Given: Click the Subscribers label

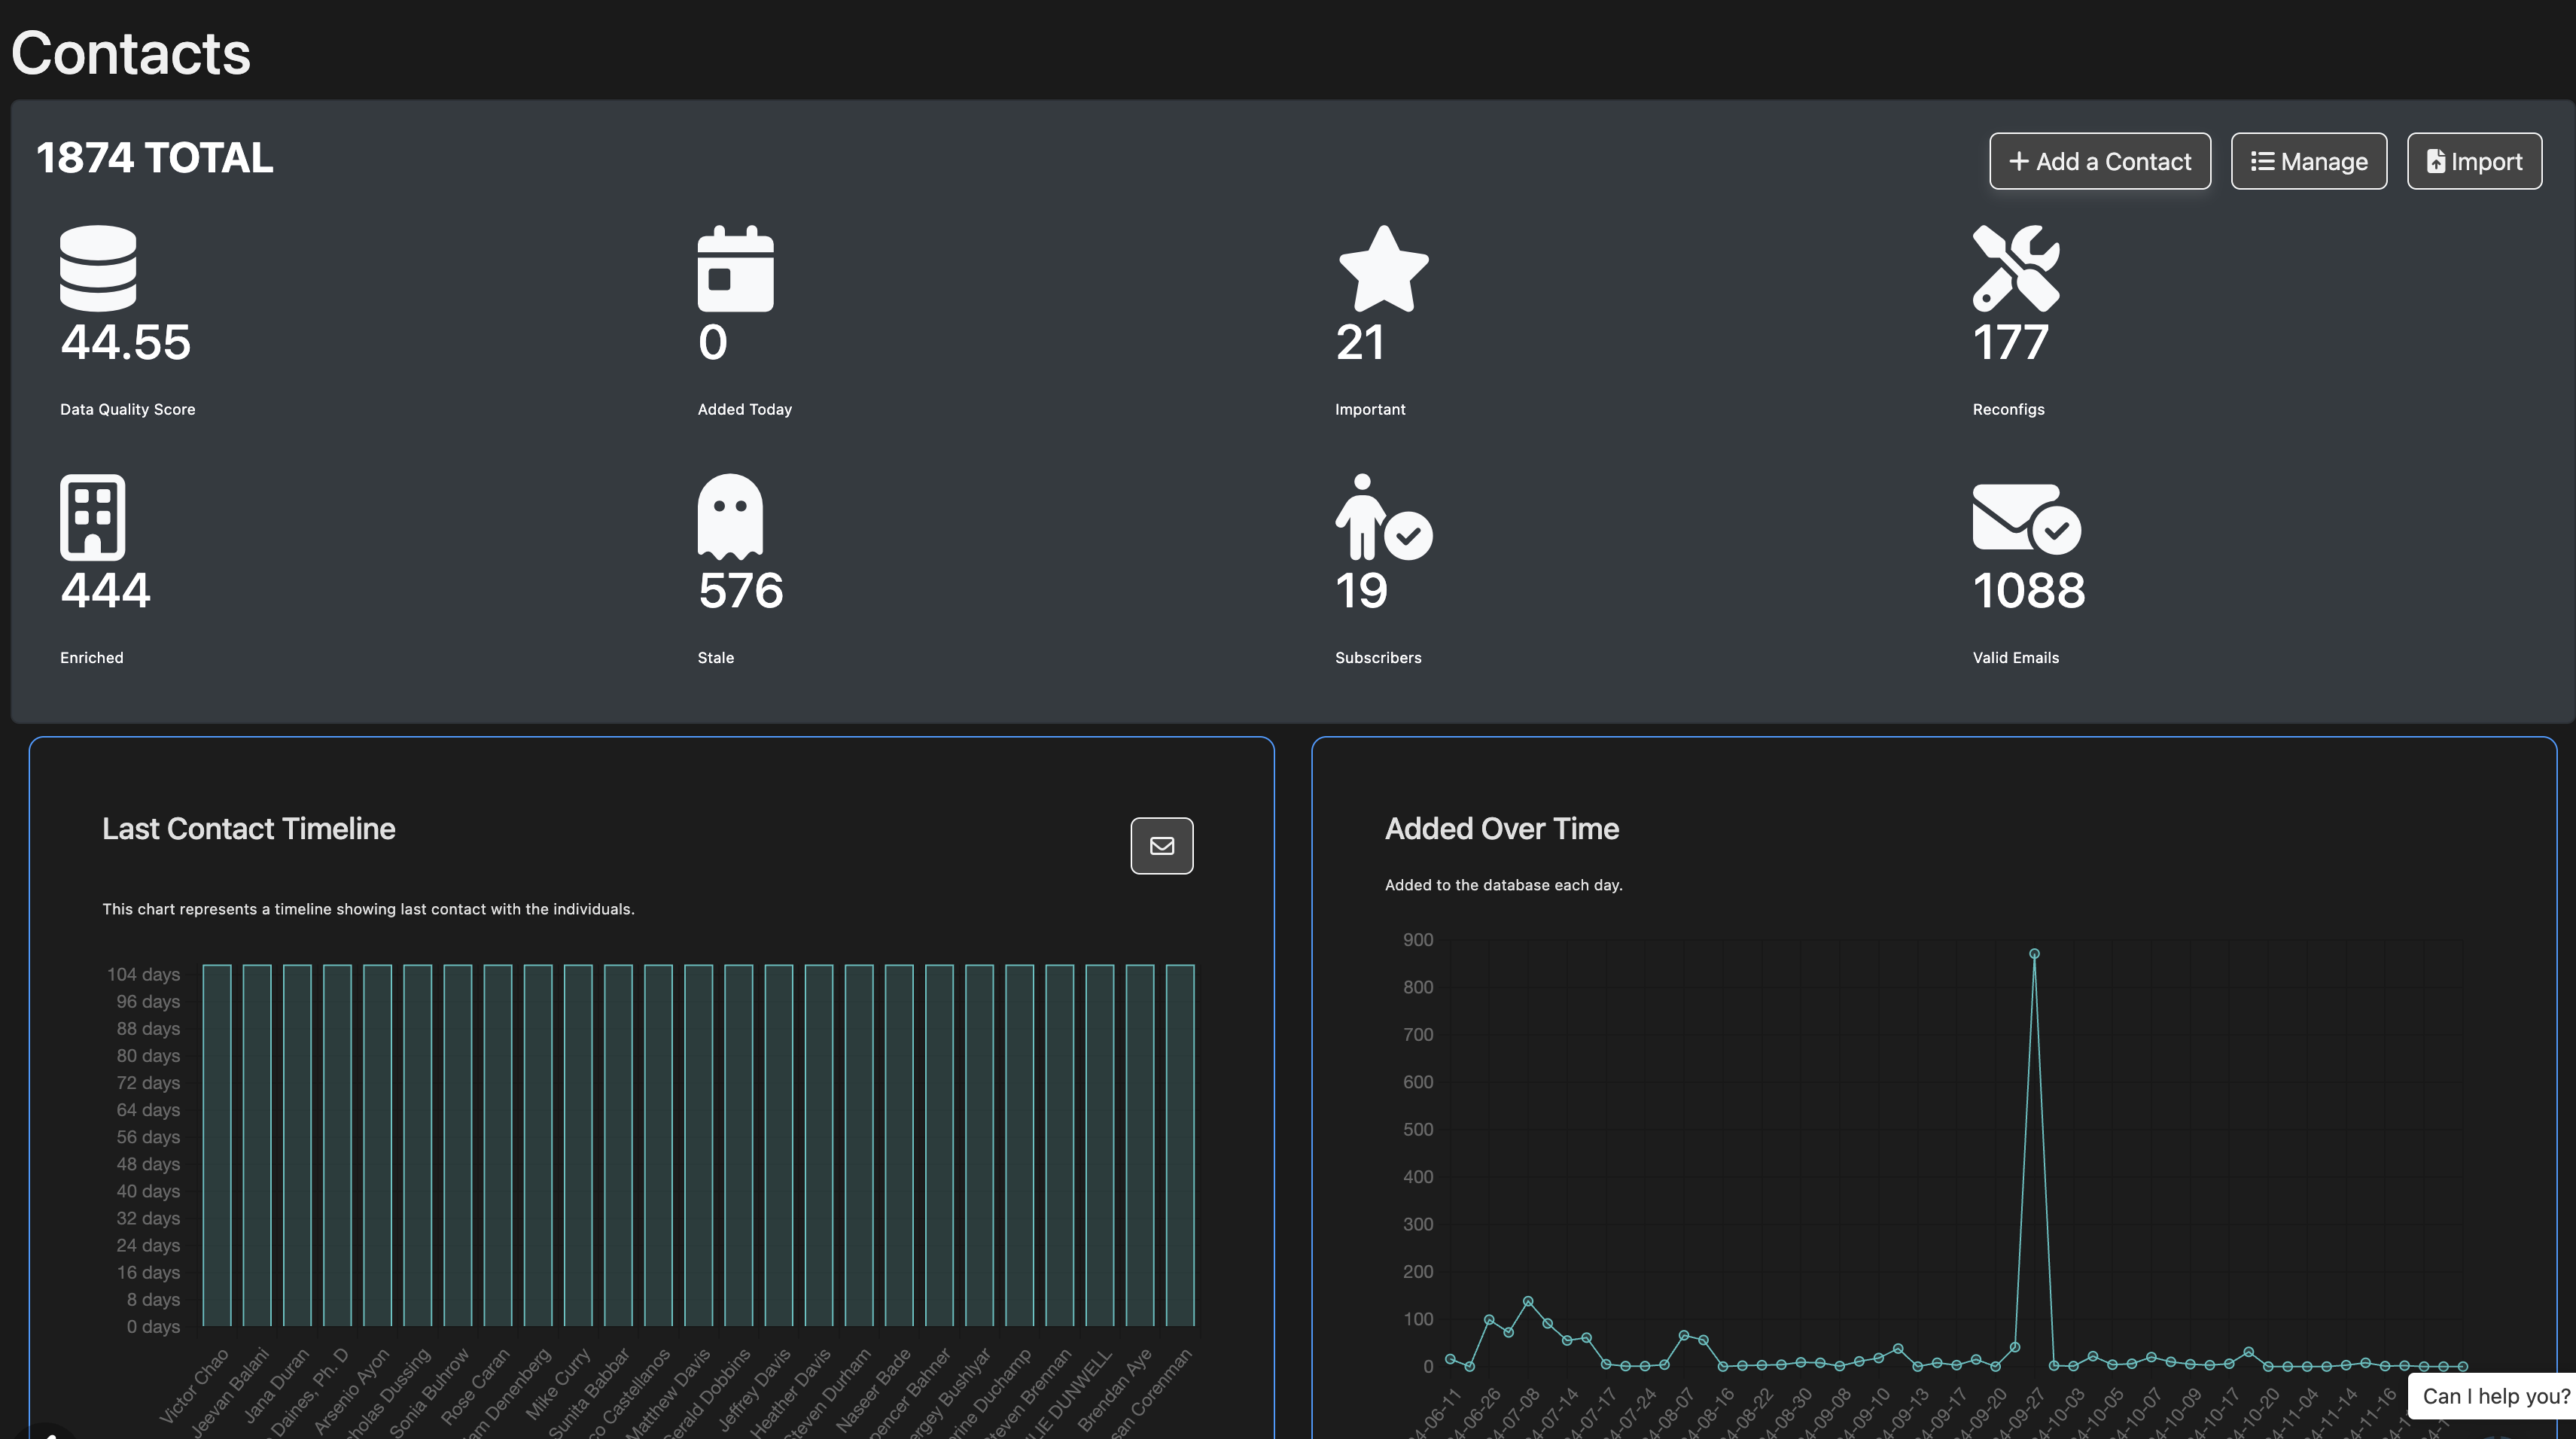Looking at the screenshot, I should (x=1378, y=657).
